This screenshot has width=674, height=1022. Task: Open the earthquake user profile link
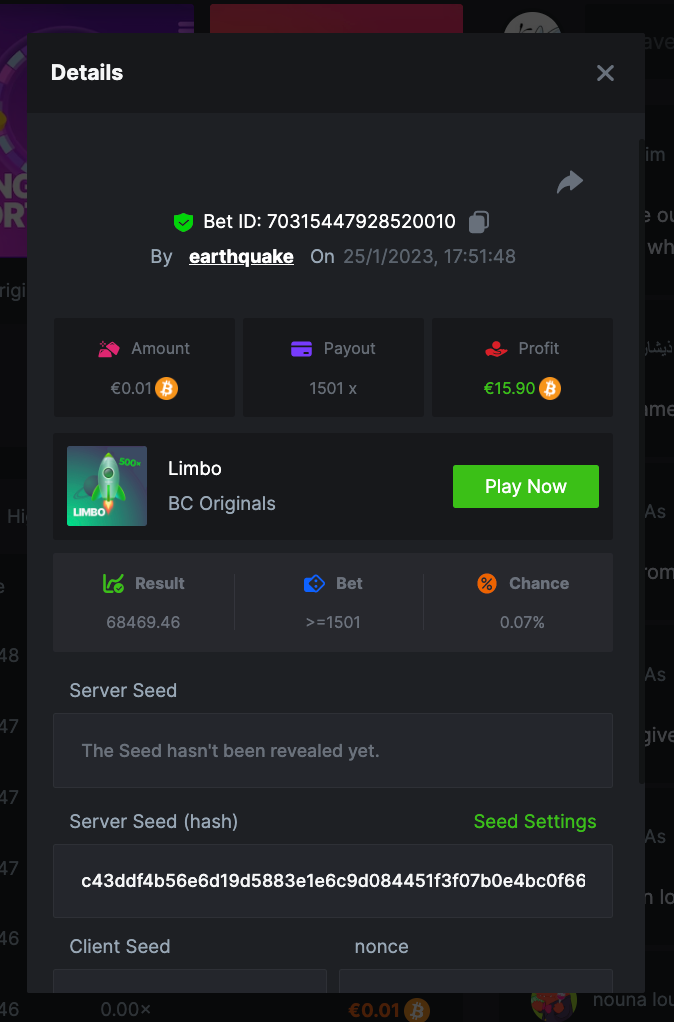coord(241,257)
